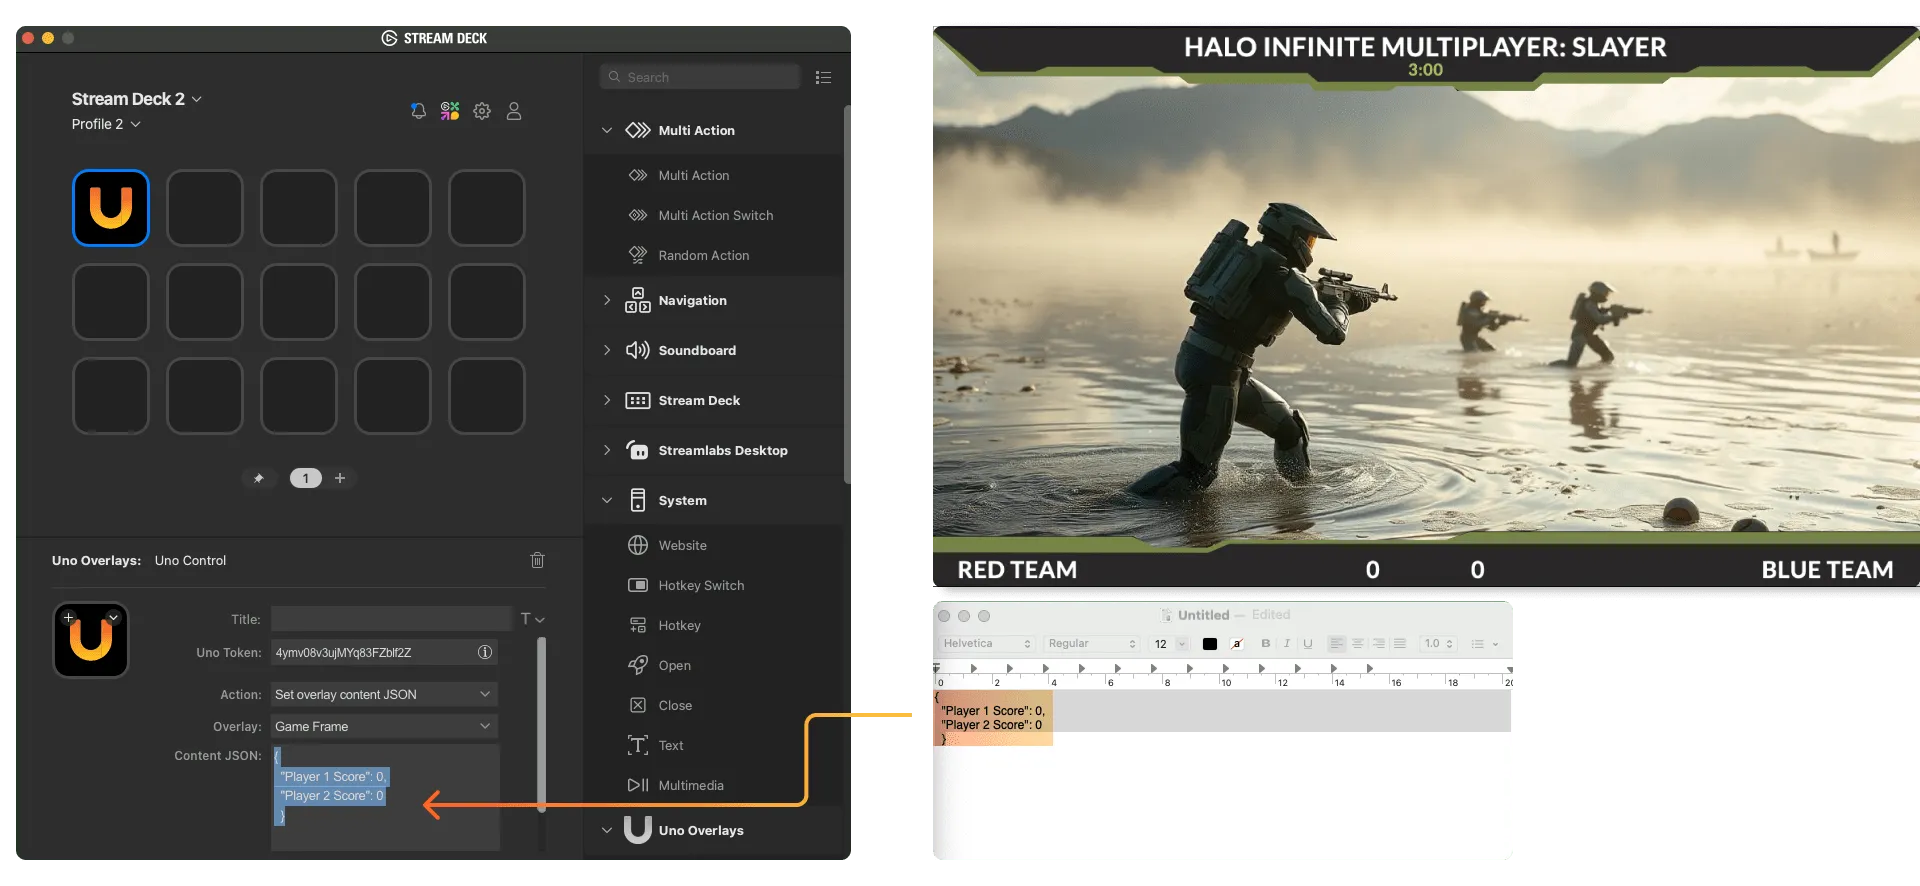This screenshot has height=886, width=1920.
Task: Open list style dropdown in TextEdit
Action: coord(1484,644)
